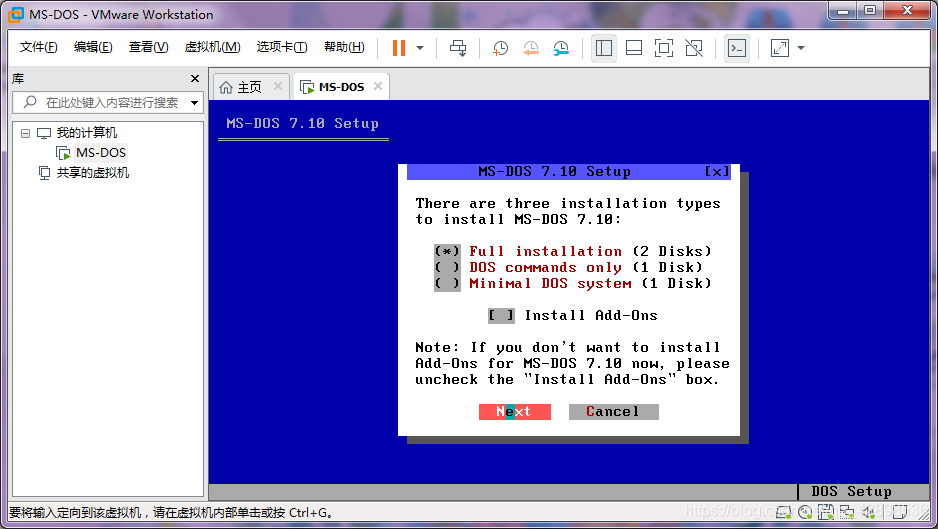This screenshot has height=529, width=938.
Task: Open the power options dropdown arrow
Action: (x=420, y=48)
